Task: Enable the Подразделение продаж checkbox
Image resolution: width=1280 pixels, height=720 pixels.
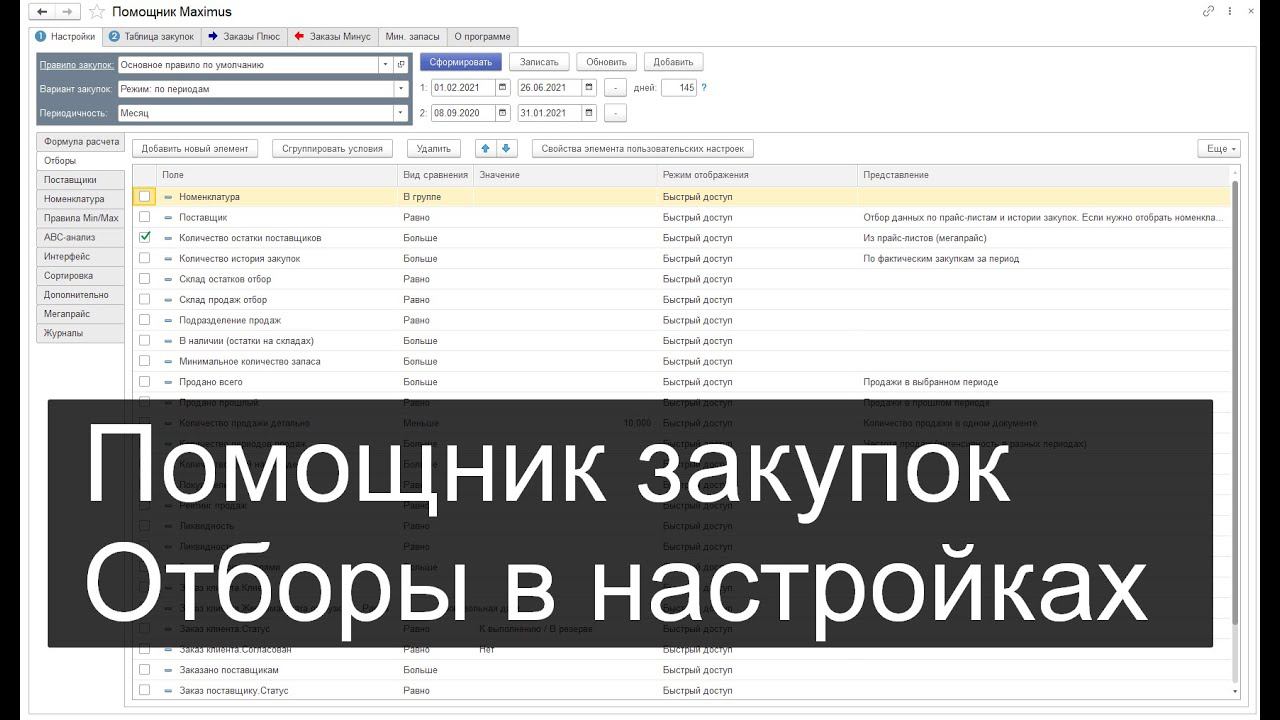Action: [145, 320]
